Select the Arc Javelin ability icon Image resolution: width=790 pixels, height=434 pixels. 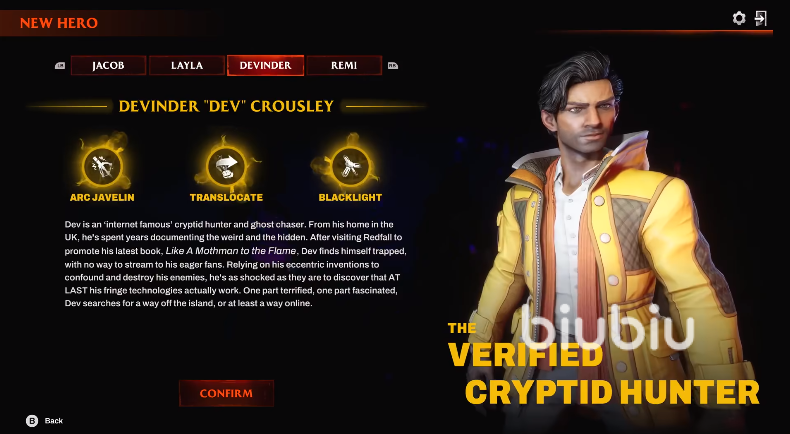click(x=102, y=166)
